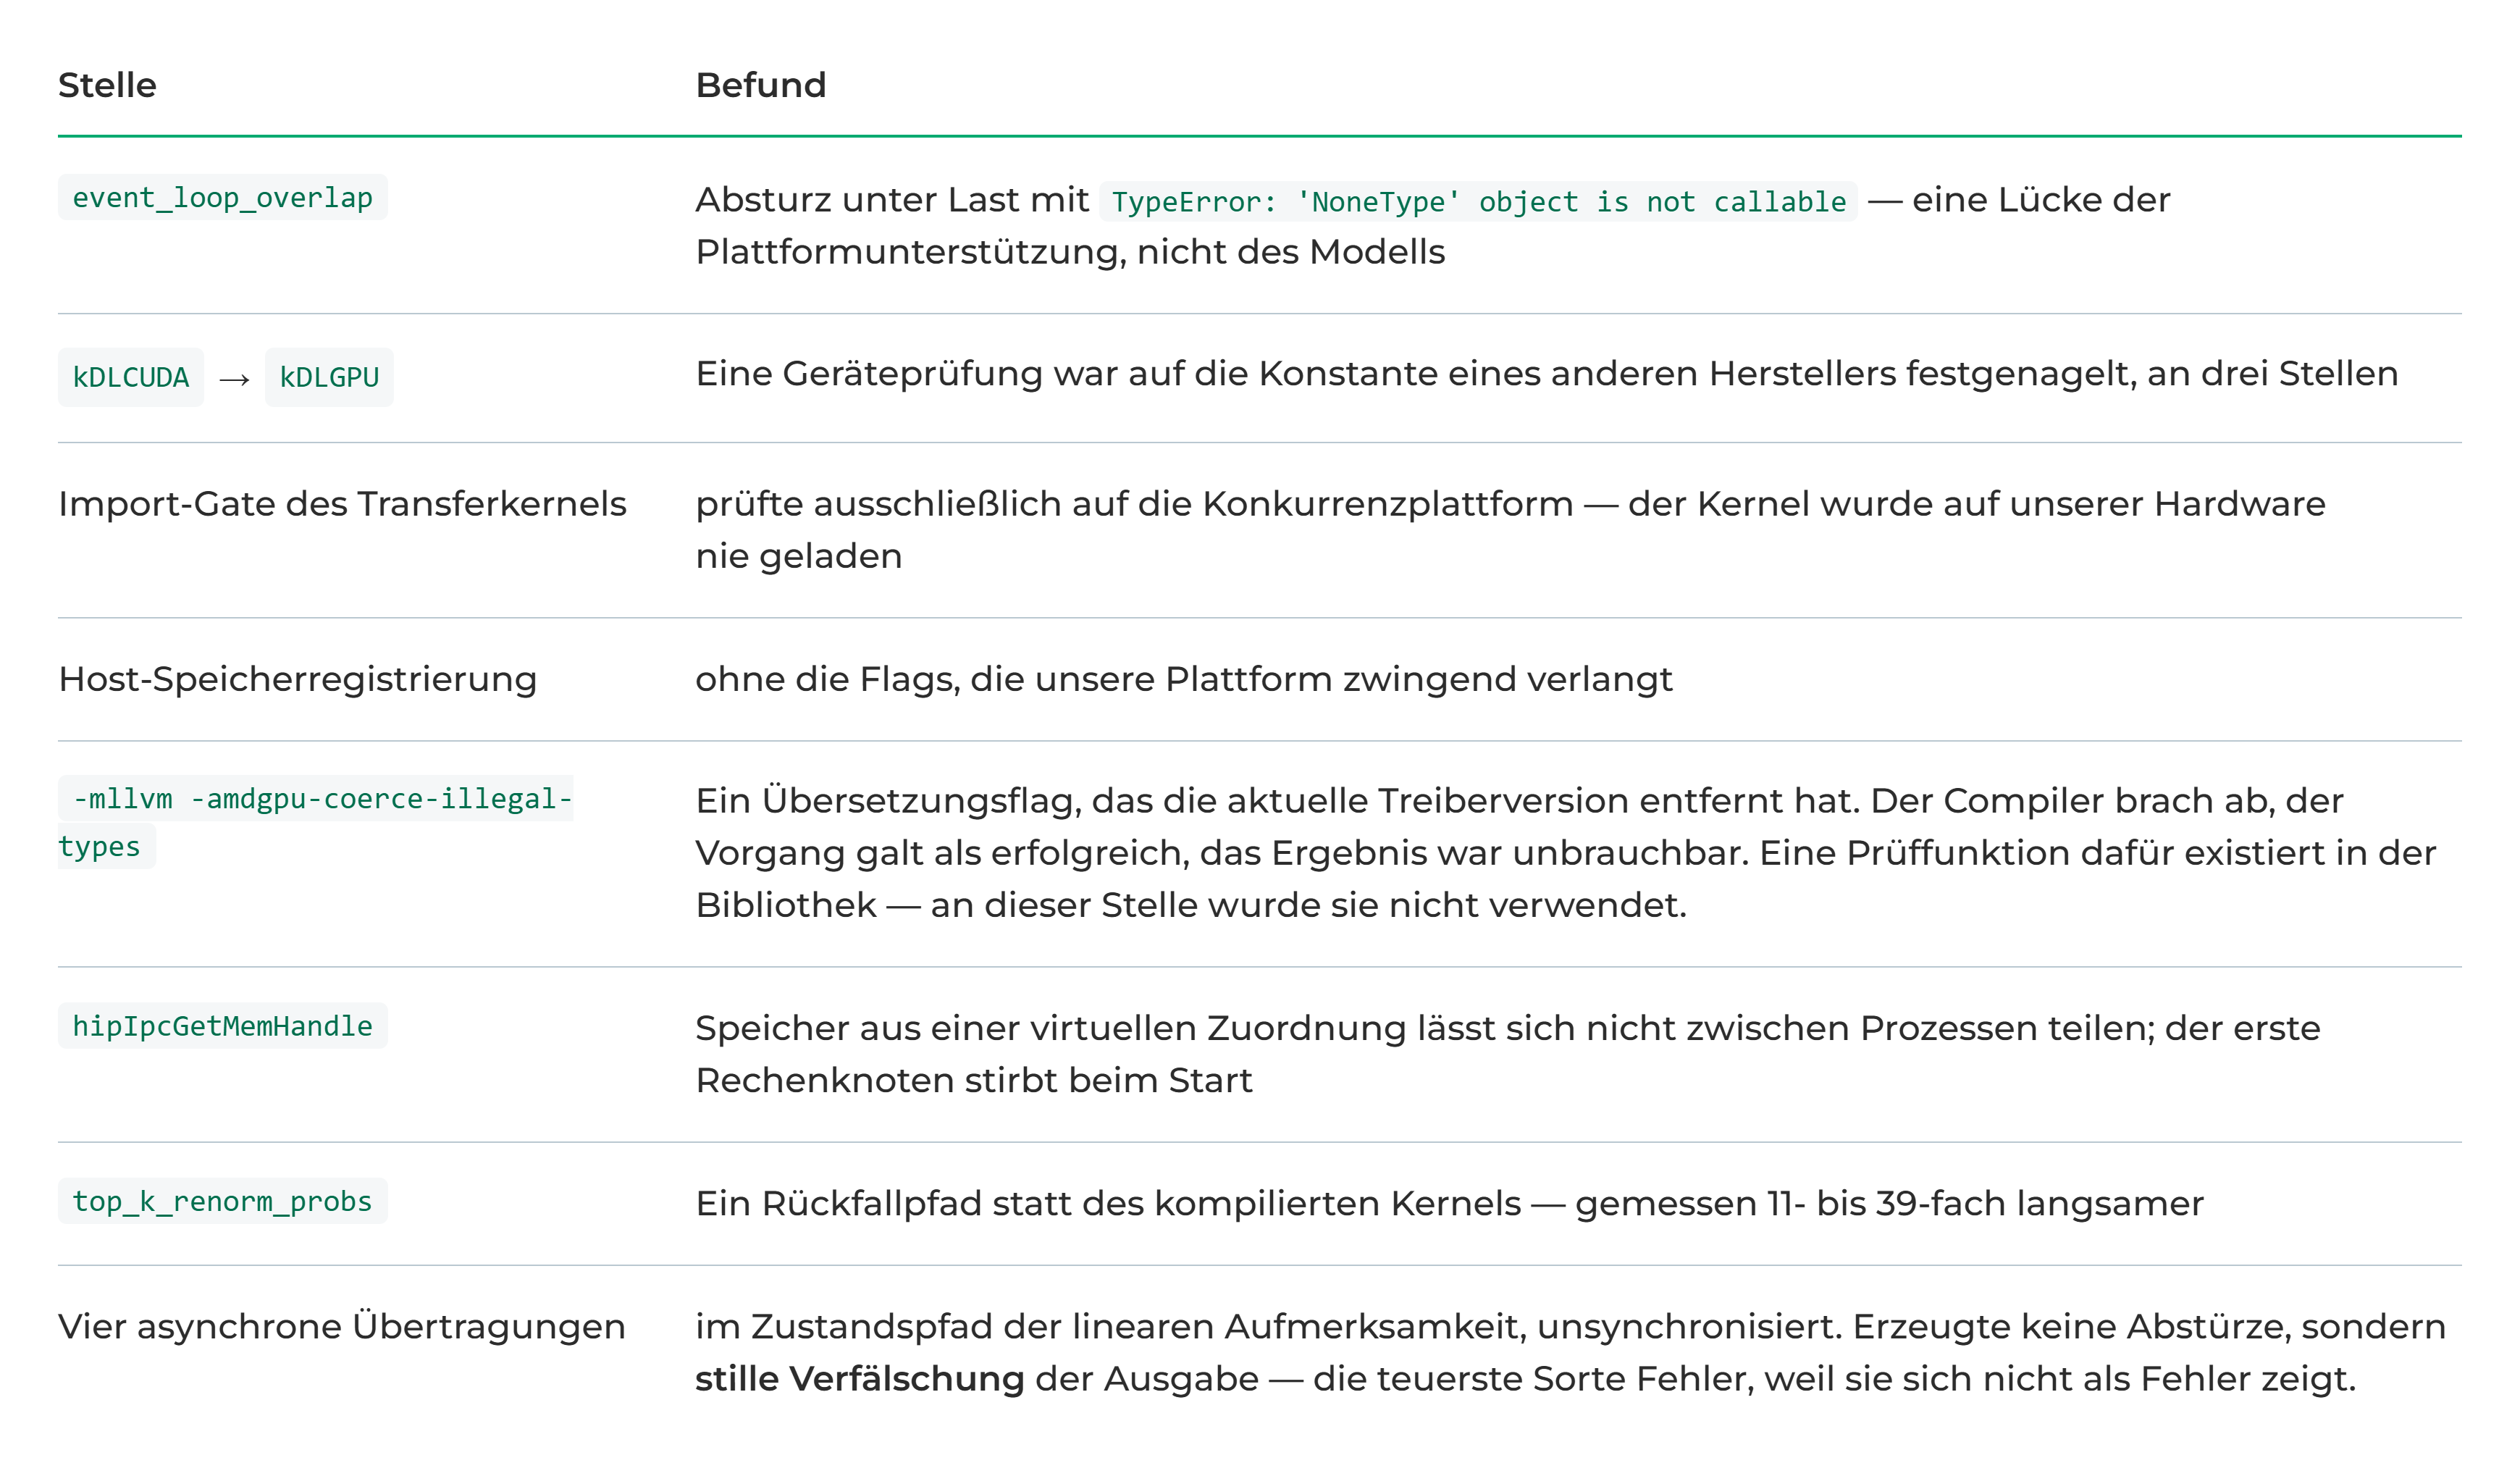The height and width of the screenshot is (1463, 2520).
Task: Click the Geräteprüfung finding text
Action: (x=1547, y=374)
